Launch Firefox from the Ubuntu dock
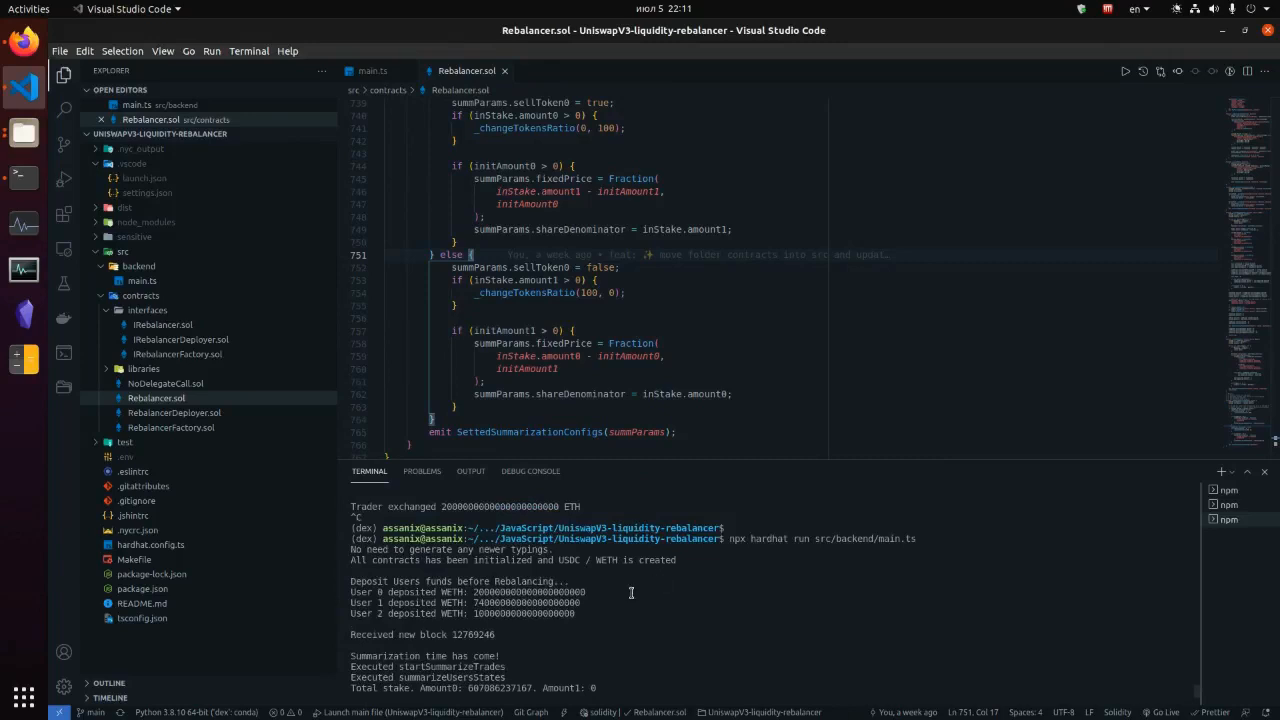 (24, 42)
